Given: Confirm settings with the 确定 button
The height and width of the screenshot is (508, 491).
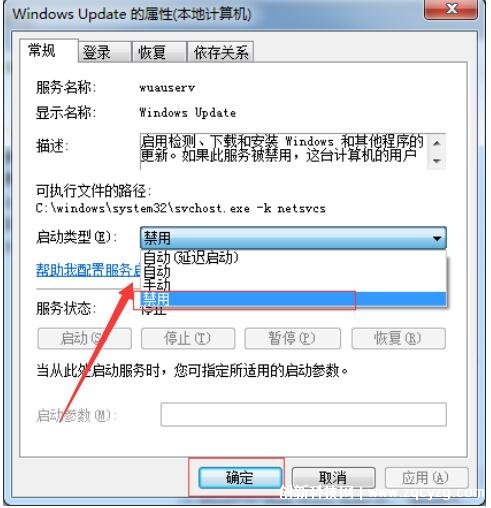Looking at the screenshot, I should click(x=240, y=478).
